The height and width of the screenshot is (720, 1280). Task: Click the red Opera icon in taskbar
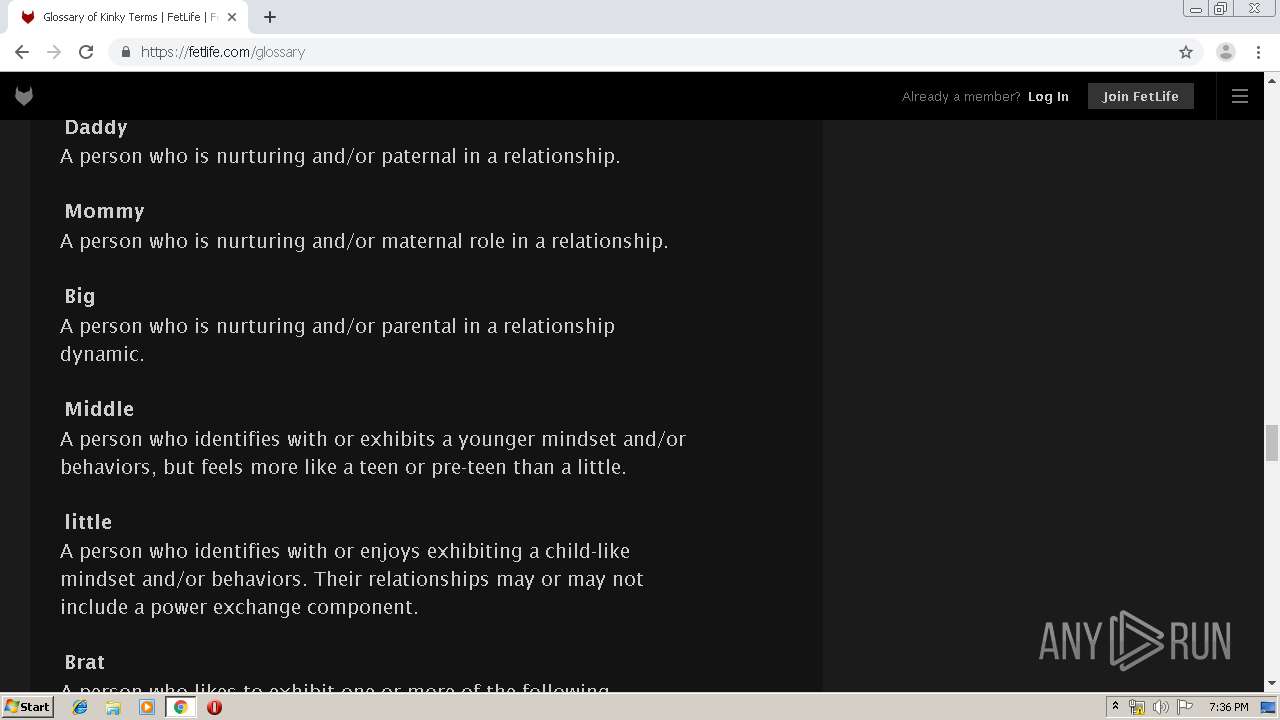(214, 707)
